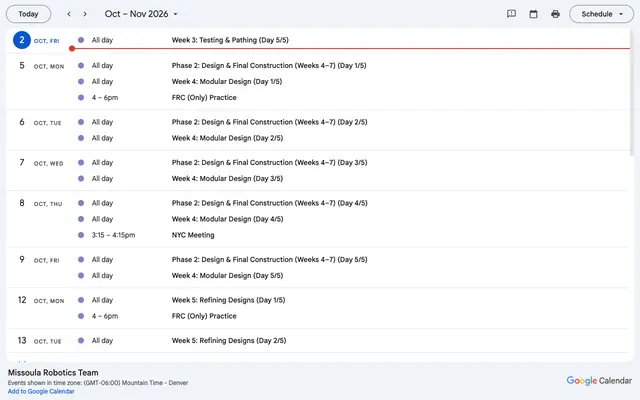The height and width of the screenshot is (400, 640).
Task: Open Week 4: Modular Design (Day 5/5)
Action: pyautogui.click(x=227, y=275)
